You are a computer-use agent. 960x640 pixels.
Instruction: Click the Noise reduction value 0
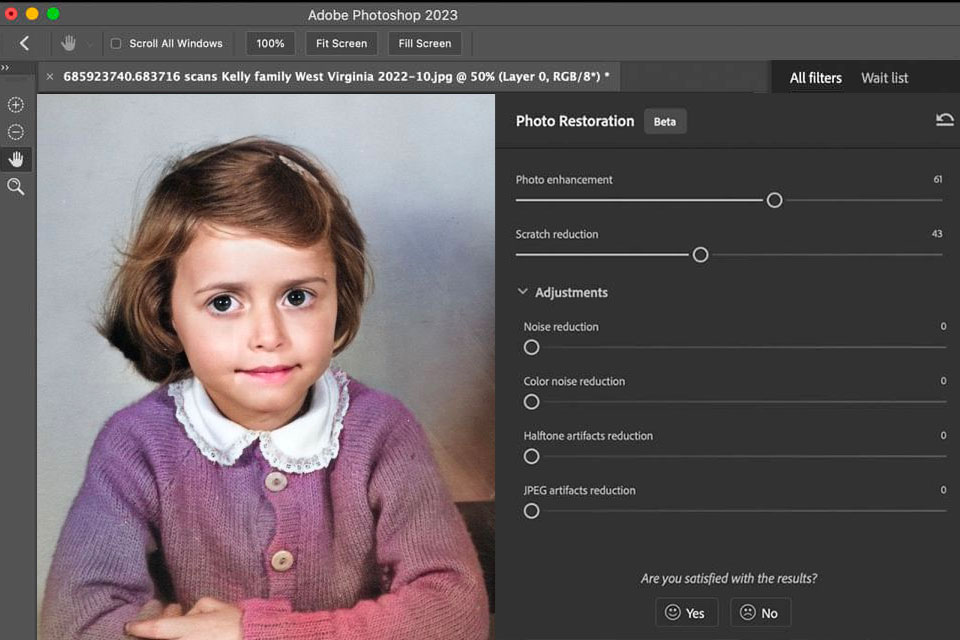(943, 326)
